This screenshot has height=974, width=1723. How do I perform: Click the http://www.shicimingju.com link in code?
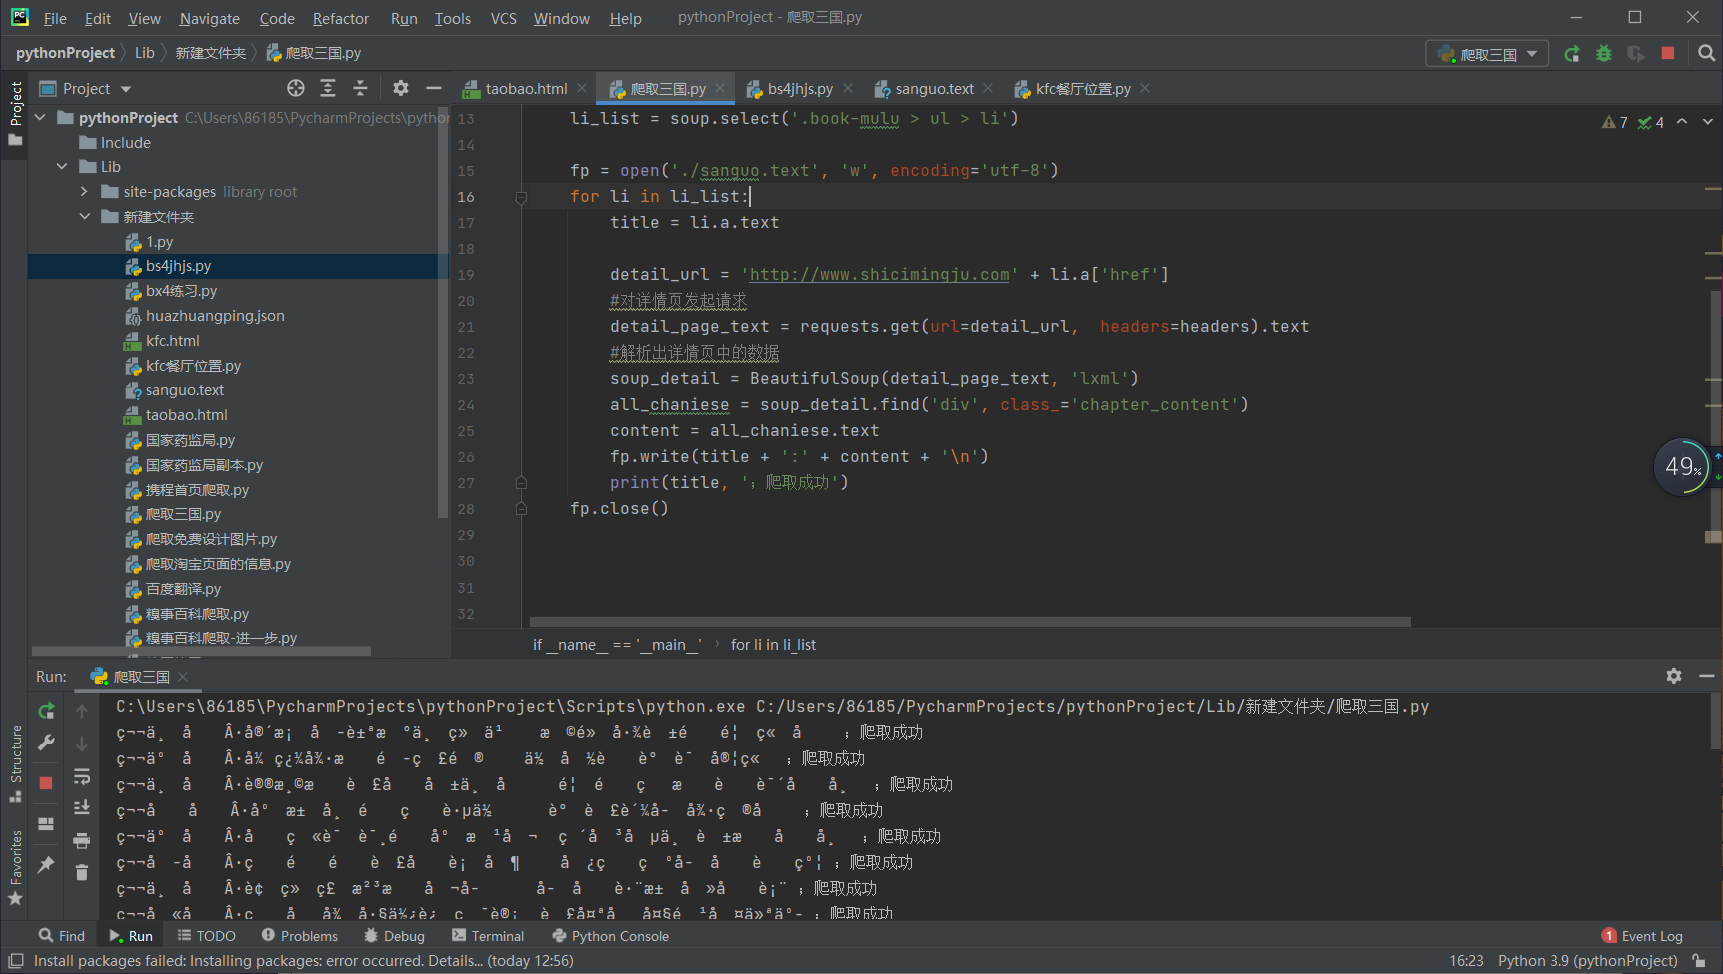879,275
